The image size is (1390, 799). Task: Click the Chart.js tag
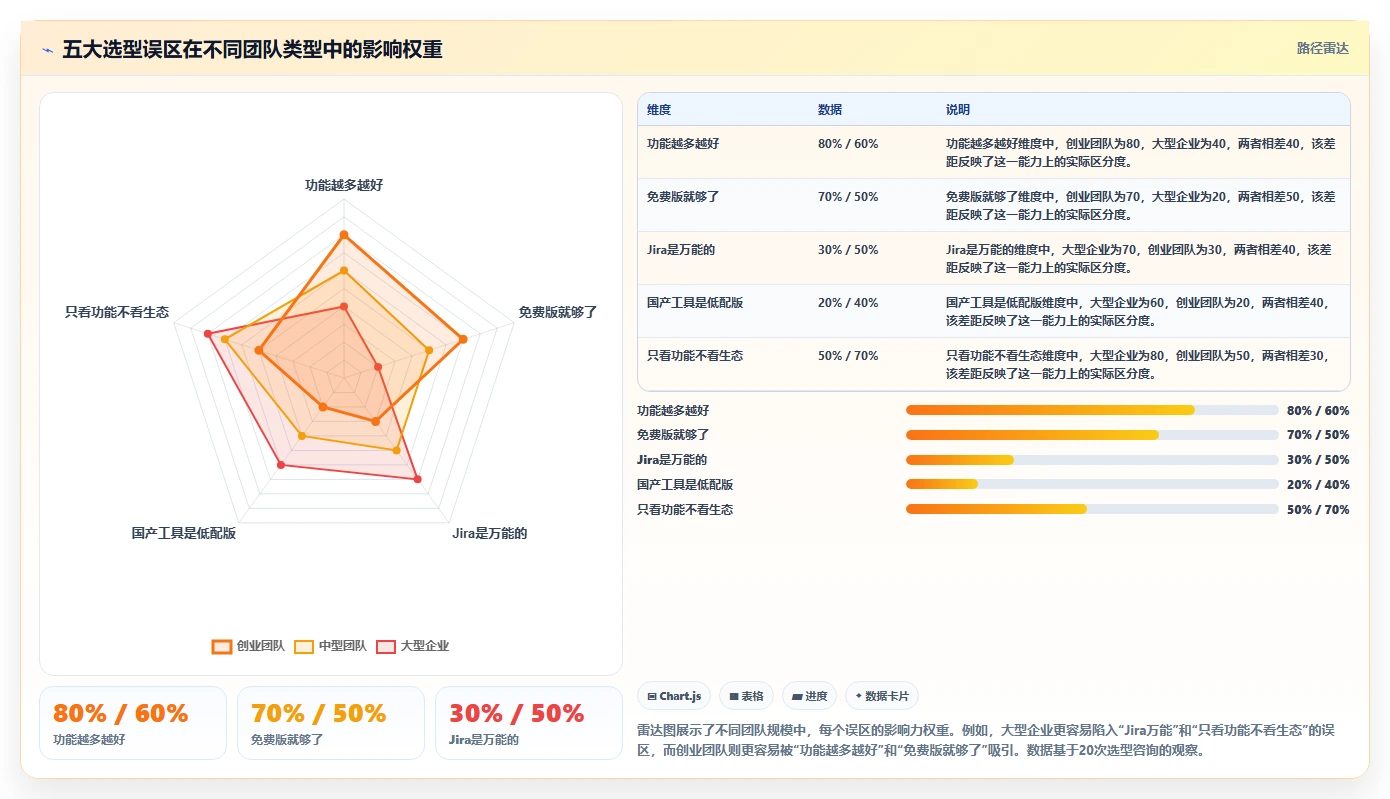[x=674, y=696]
